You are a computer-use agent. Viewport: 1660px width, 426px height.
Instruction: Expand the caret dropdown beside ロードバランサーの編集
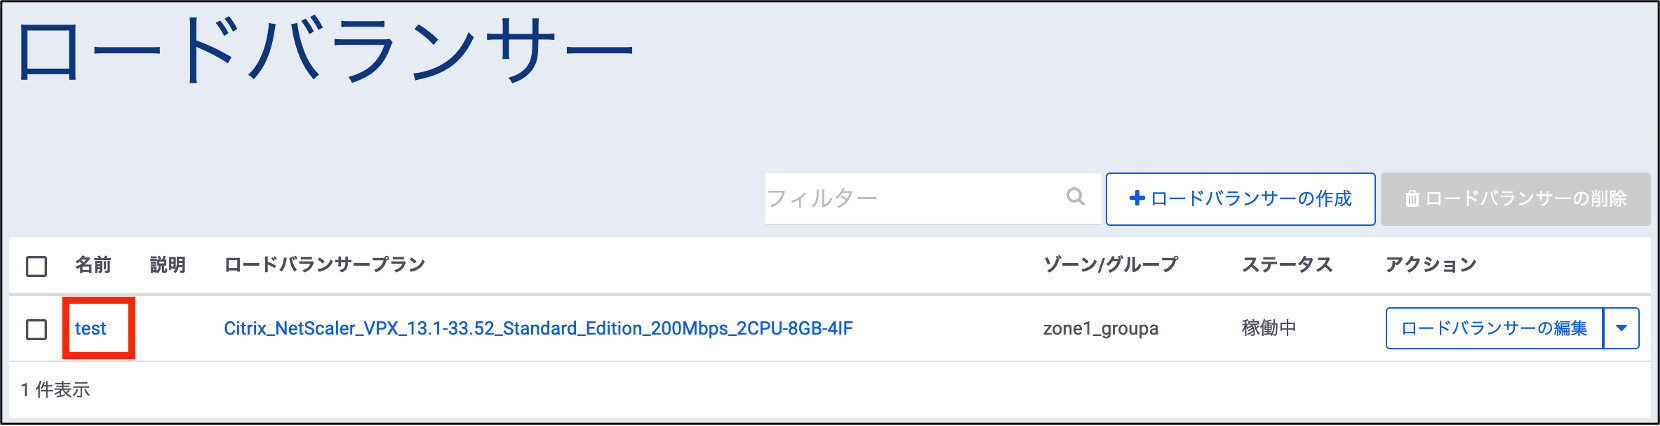pyautogui.click(x=1621, y=328)
